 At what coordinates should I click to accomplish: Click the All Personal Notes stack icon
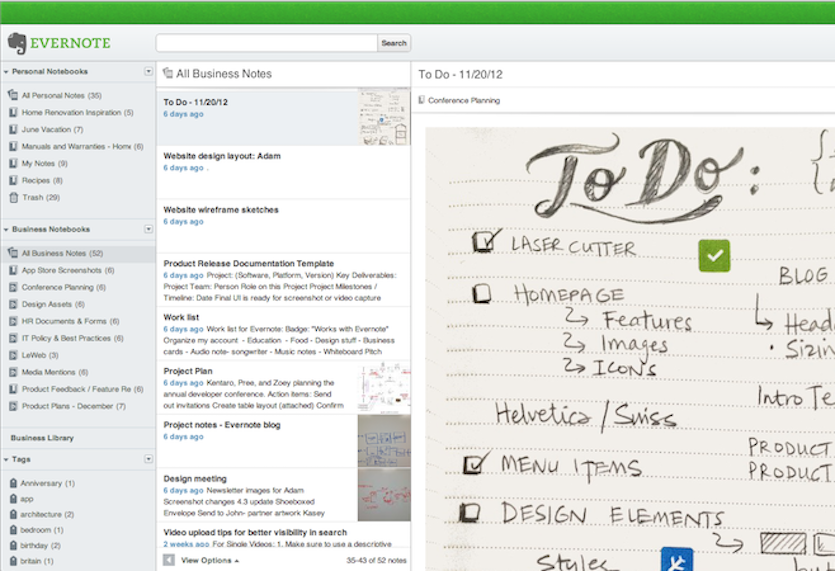(13, 95)
